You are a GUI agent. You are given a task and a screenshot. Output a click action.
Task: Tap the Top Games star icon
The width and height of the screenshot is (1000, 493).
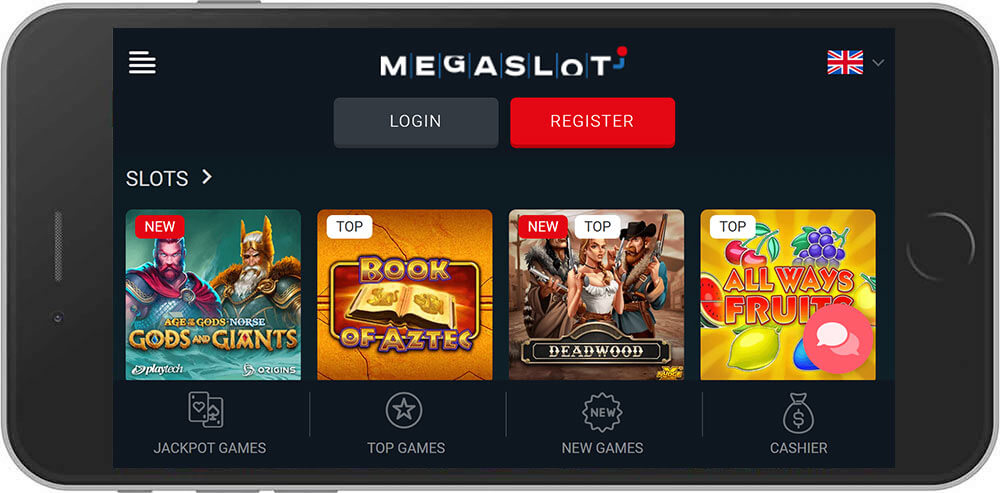[x=404, y=410]
